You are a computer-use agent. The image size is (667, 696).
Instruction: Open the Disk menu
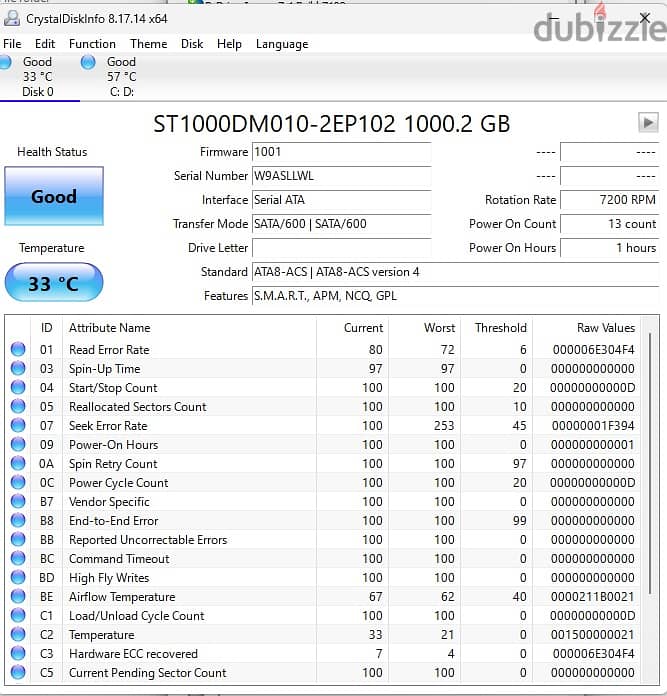[x=192, y=44]
